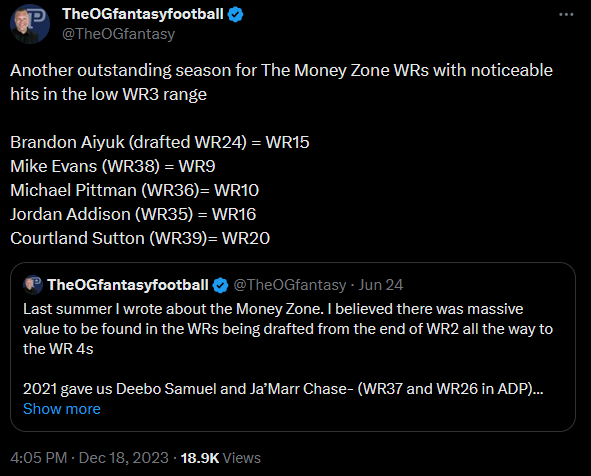Expand quoted tweet with Show more
The image size is (591, 476).
(62, 409)
